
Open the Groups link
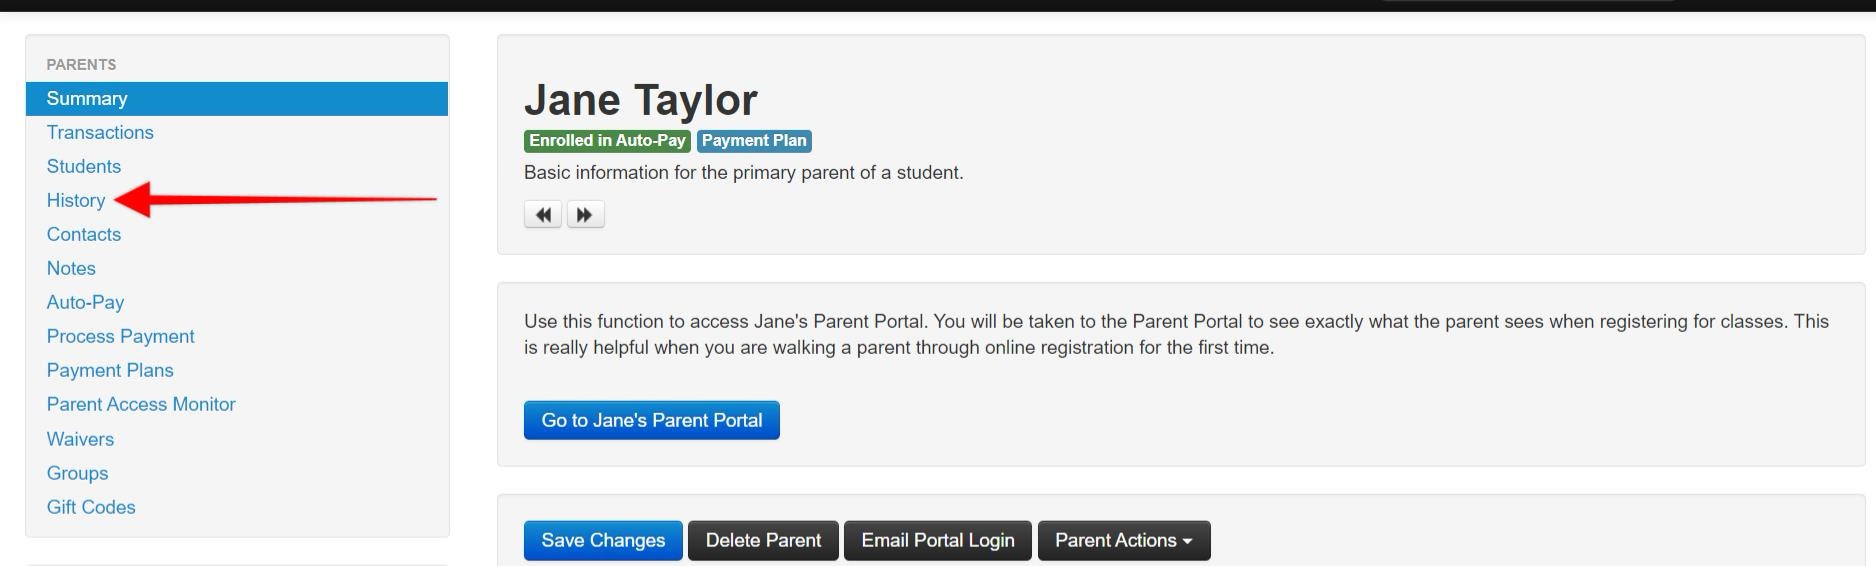pos(77,474)
